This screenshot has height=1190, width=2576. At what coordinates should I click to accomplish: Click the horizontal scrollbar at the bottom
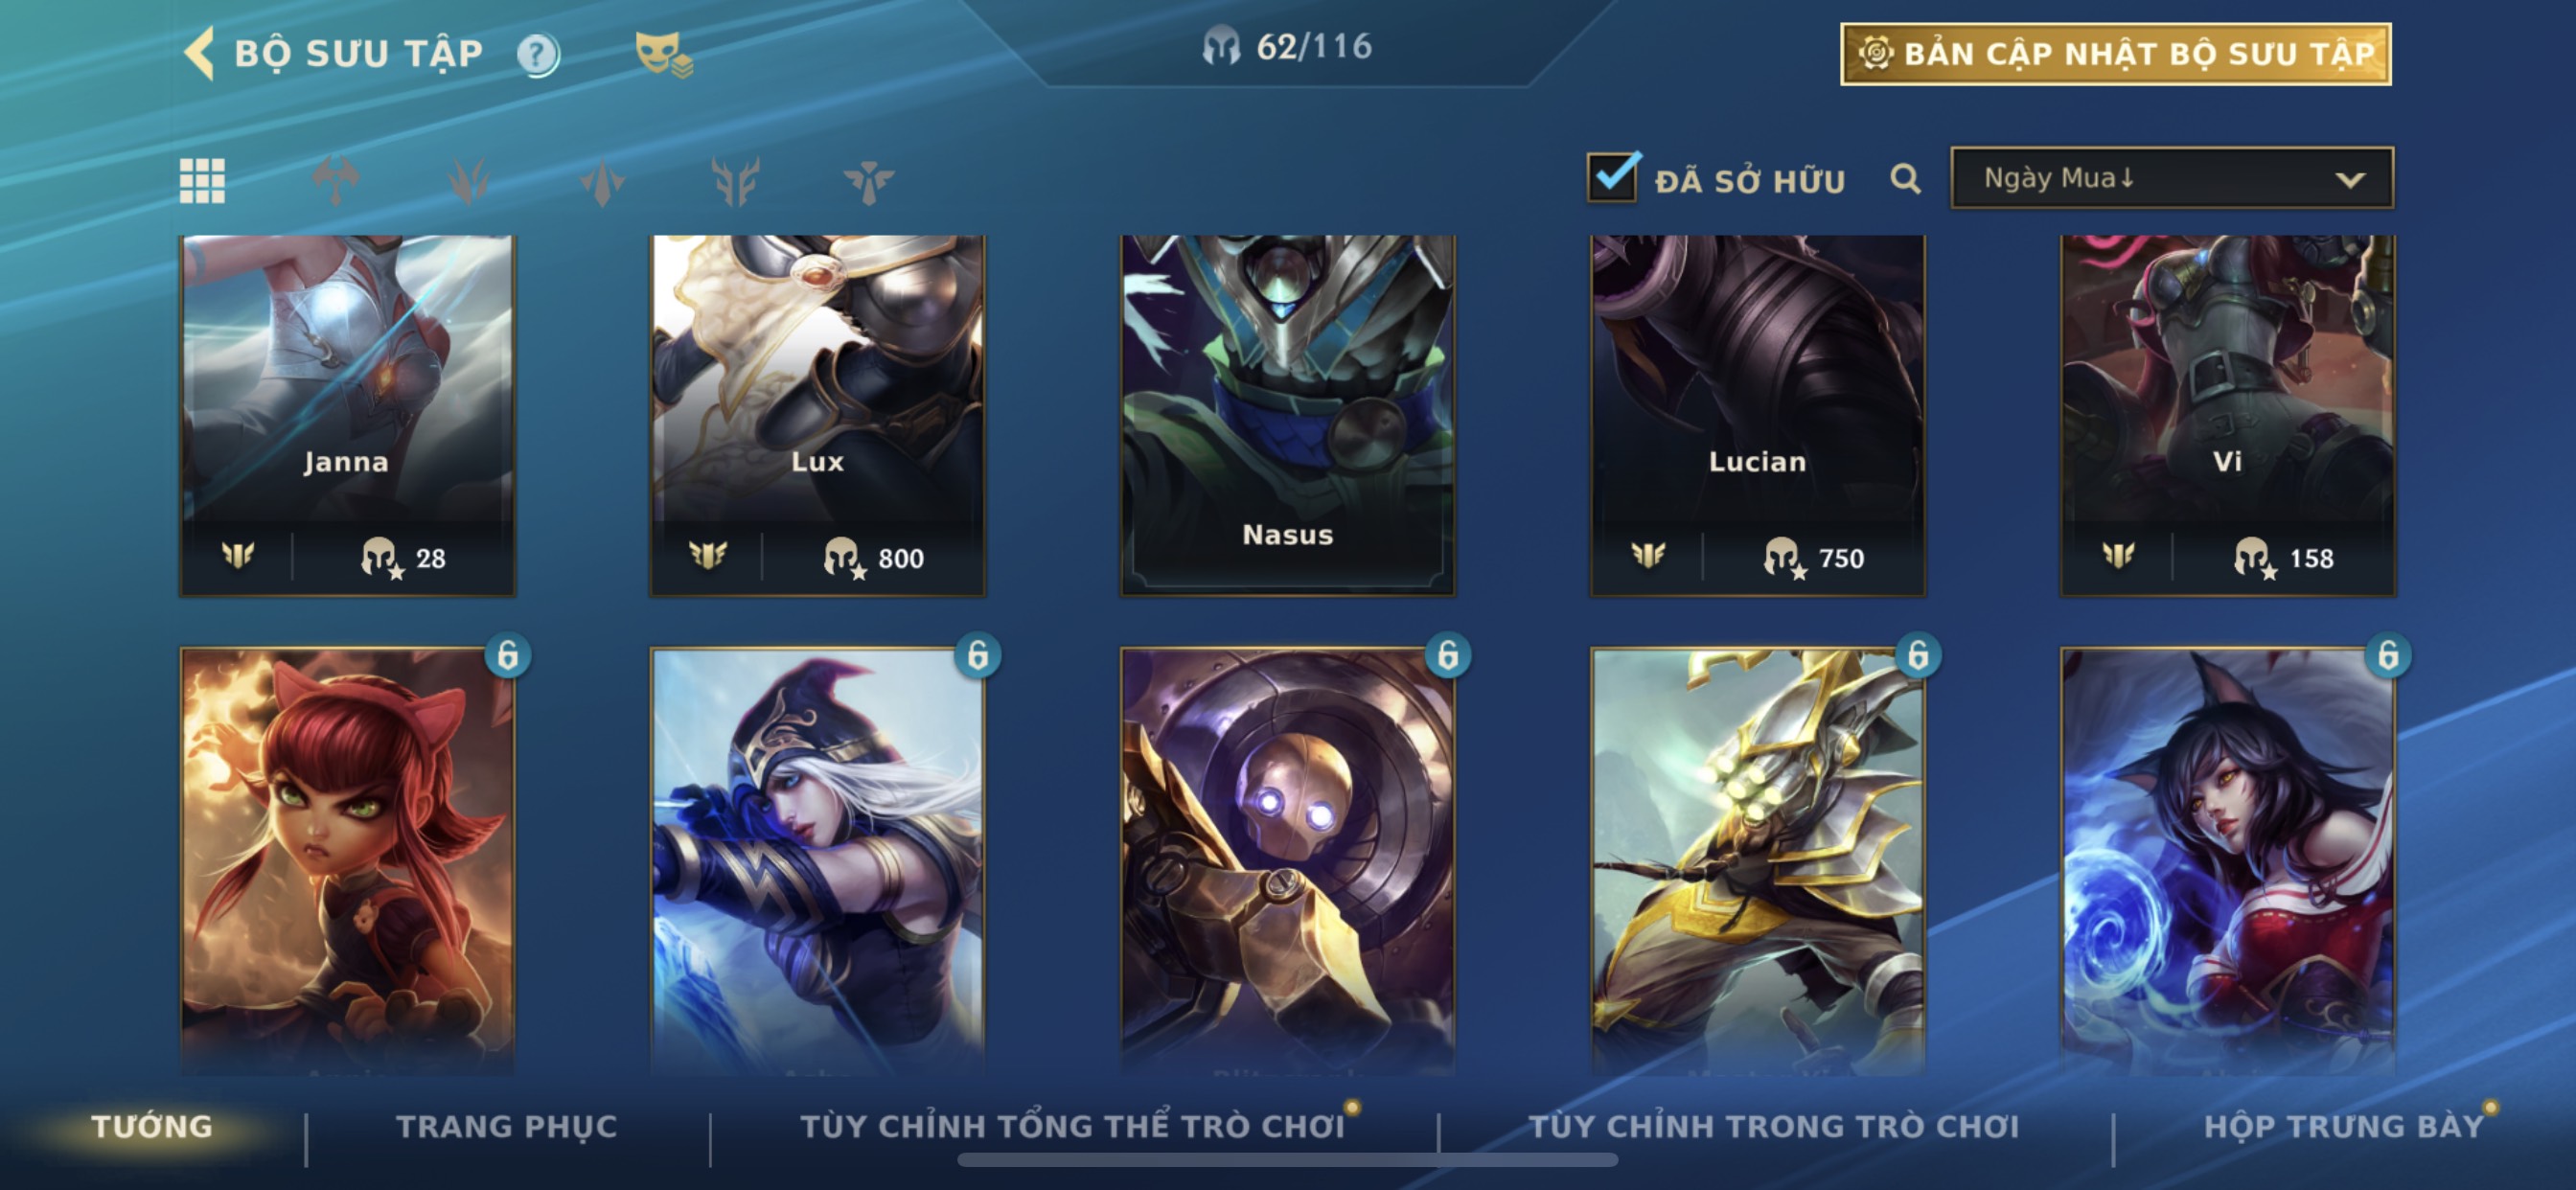tap(1288, 1160)
